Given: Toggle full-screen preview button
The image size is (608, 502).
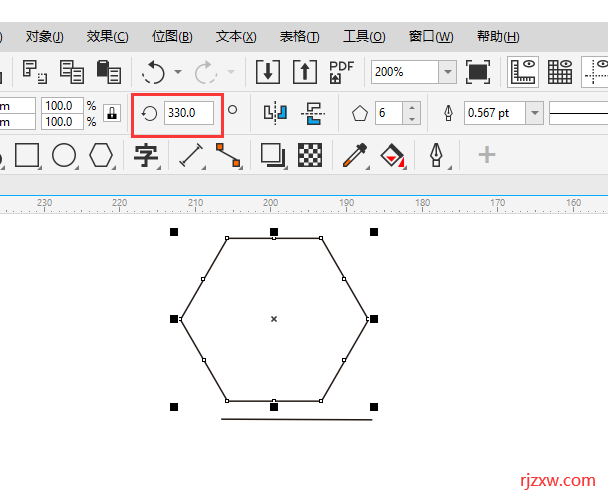Looking at the screenshot, I should coord(478,72).
